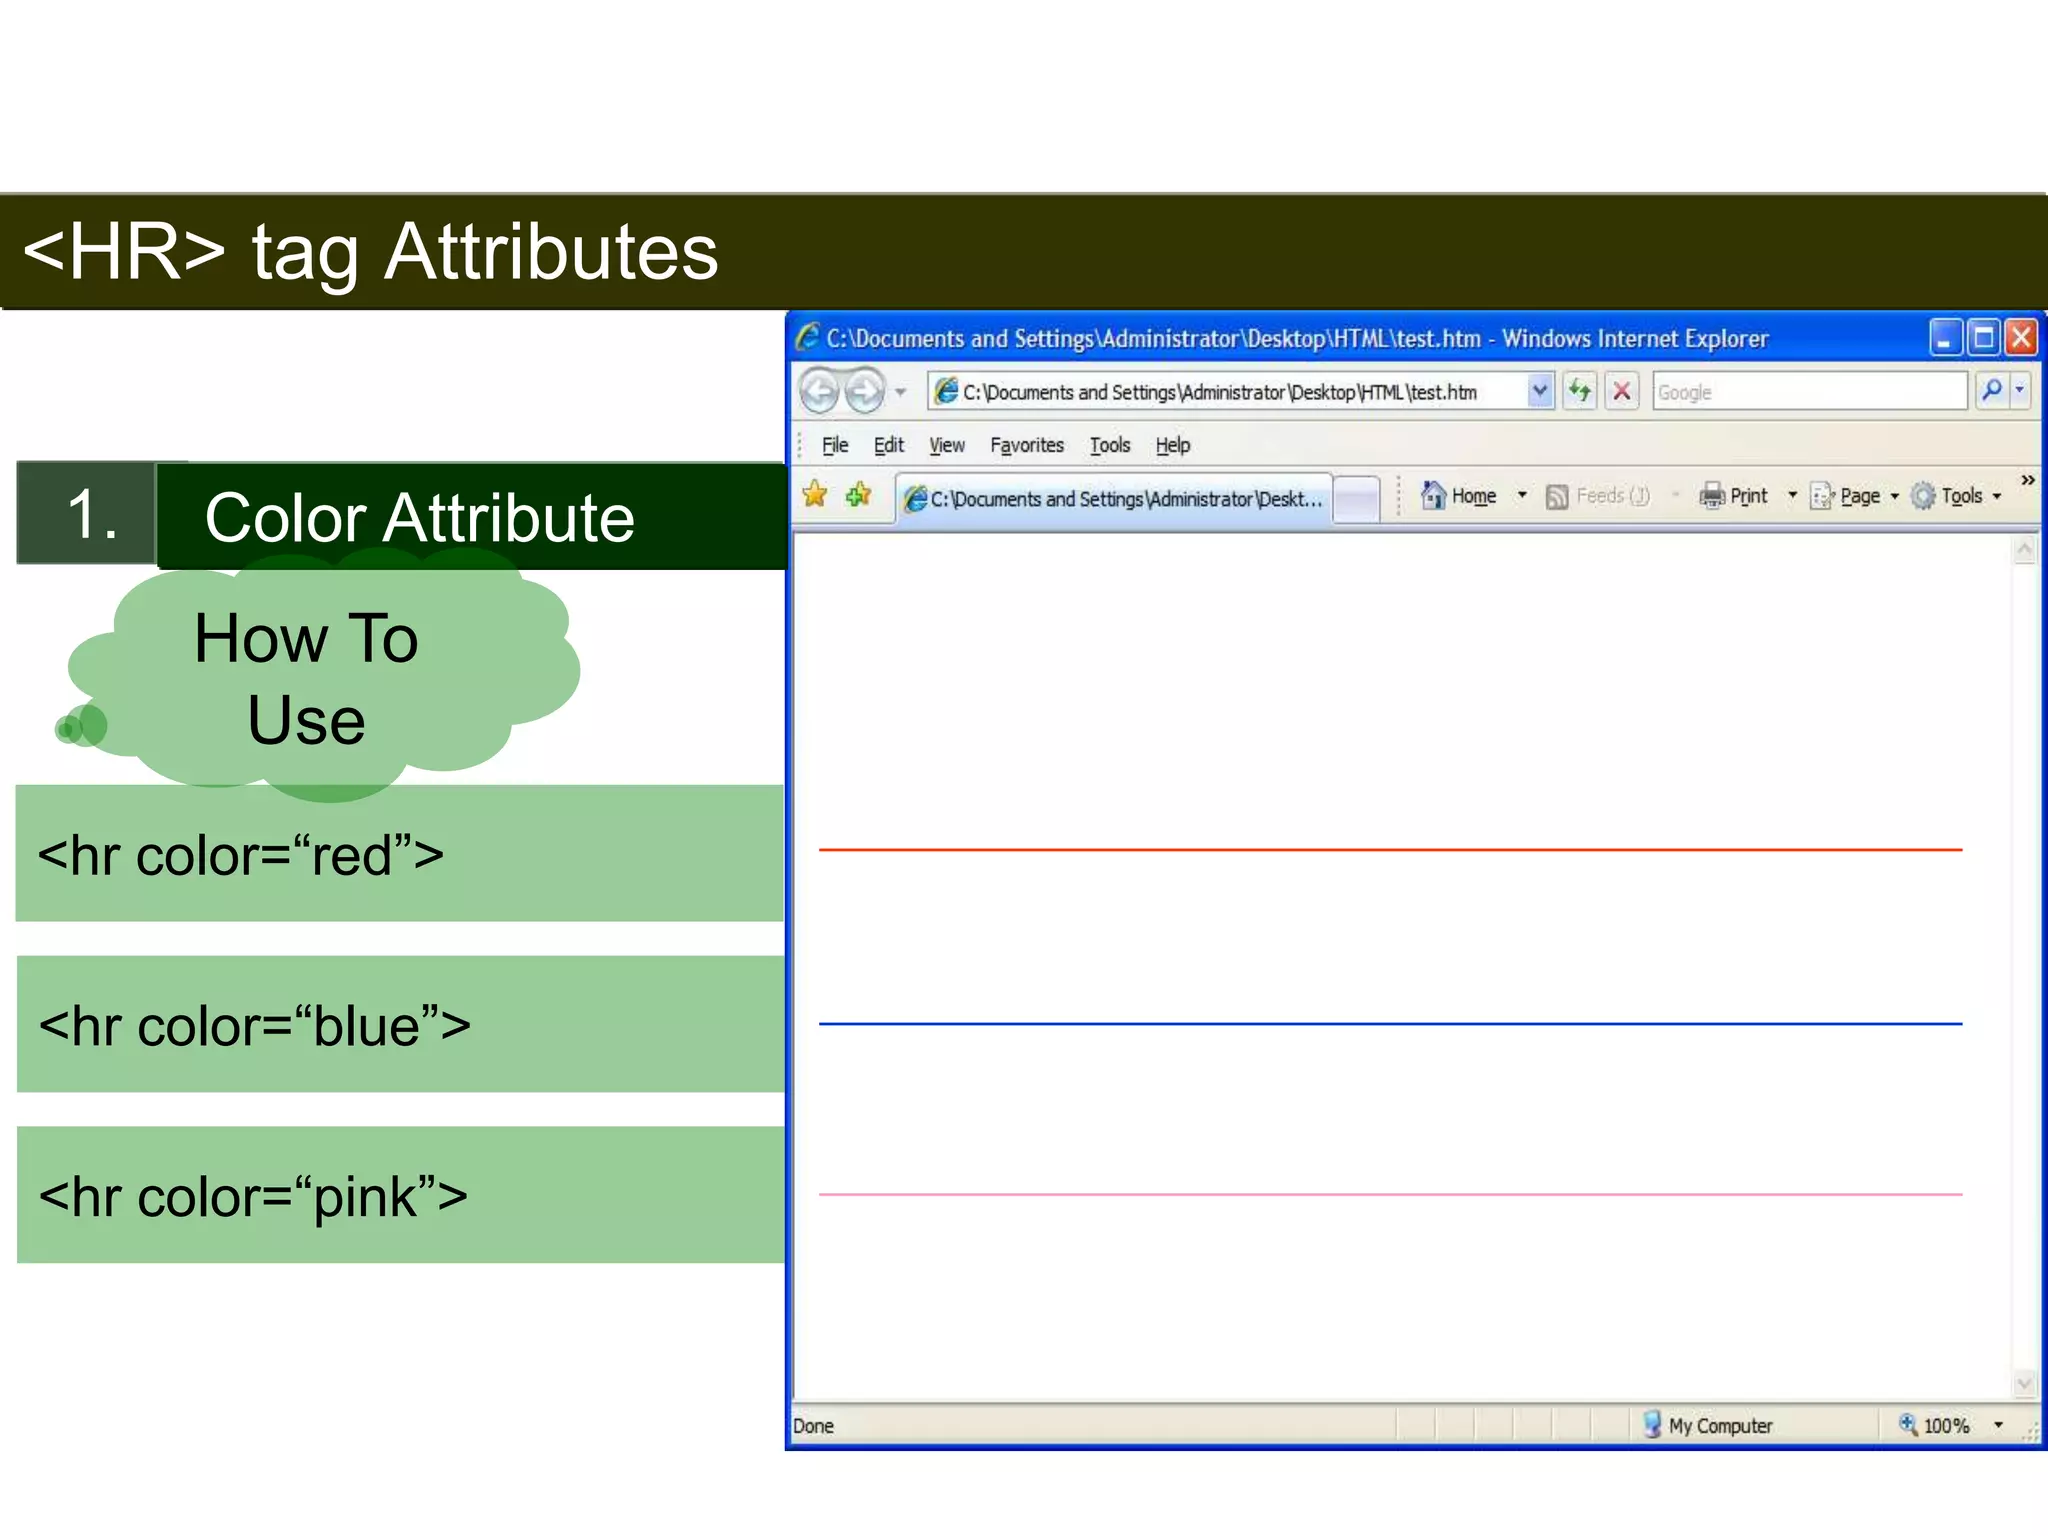Click the pink horizontal rule line

pyautogui.click(x=1390, y=1194)
